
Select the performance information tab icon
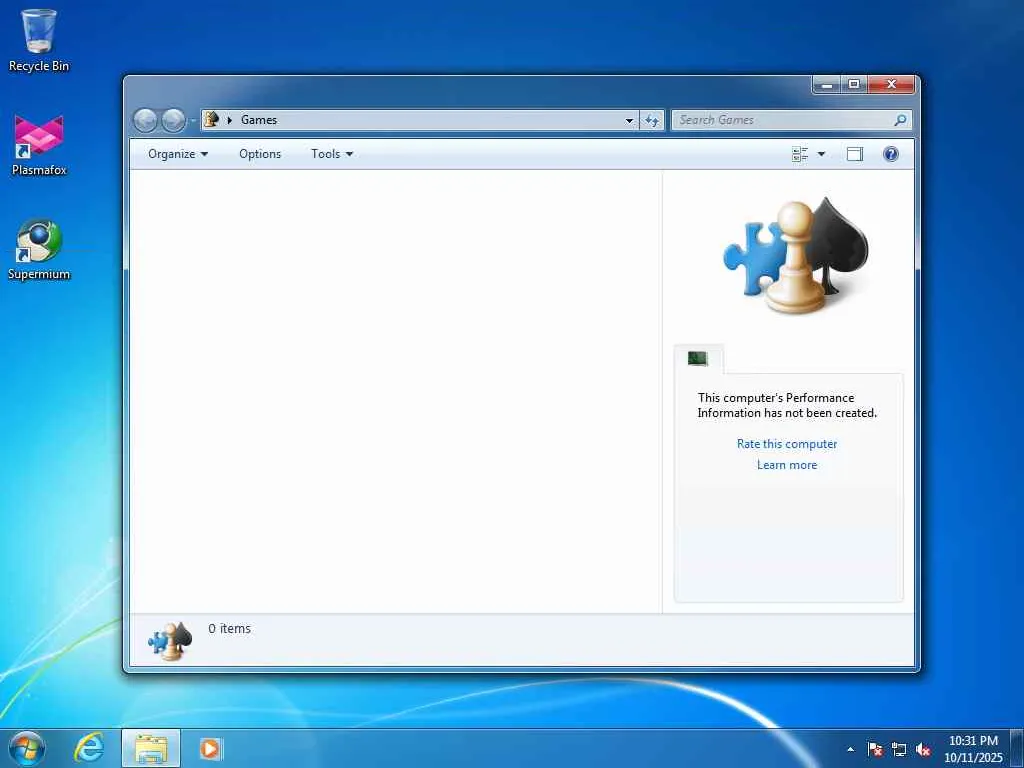697,358
